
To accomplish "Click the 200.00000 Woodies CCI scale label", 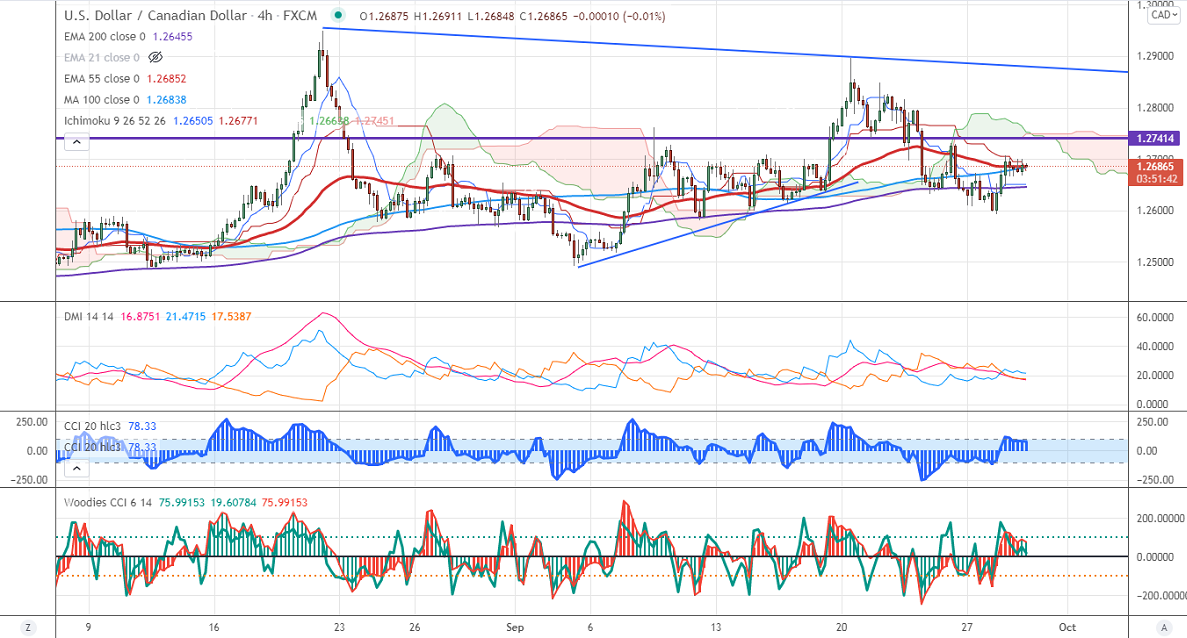I will click(x=1160, y=518).
